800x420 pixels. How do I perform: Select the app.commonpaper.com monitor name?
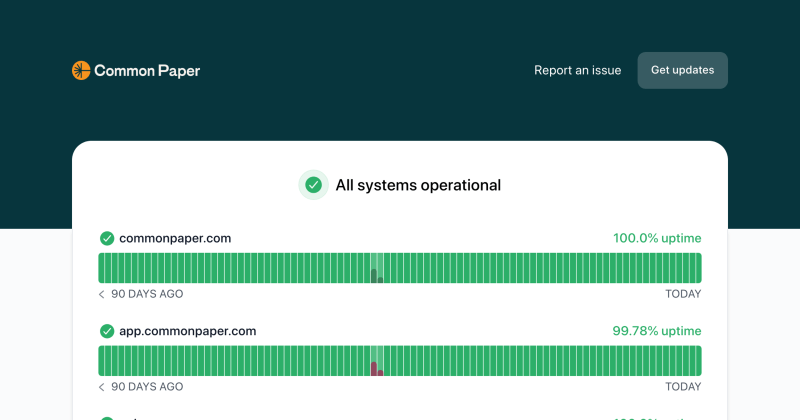[188, 331]
